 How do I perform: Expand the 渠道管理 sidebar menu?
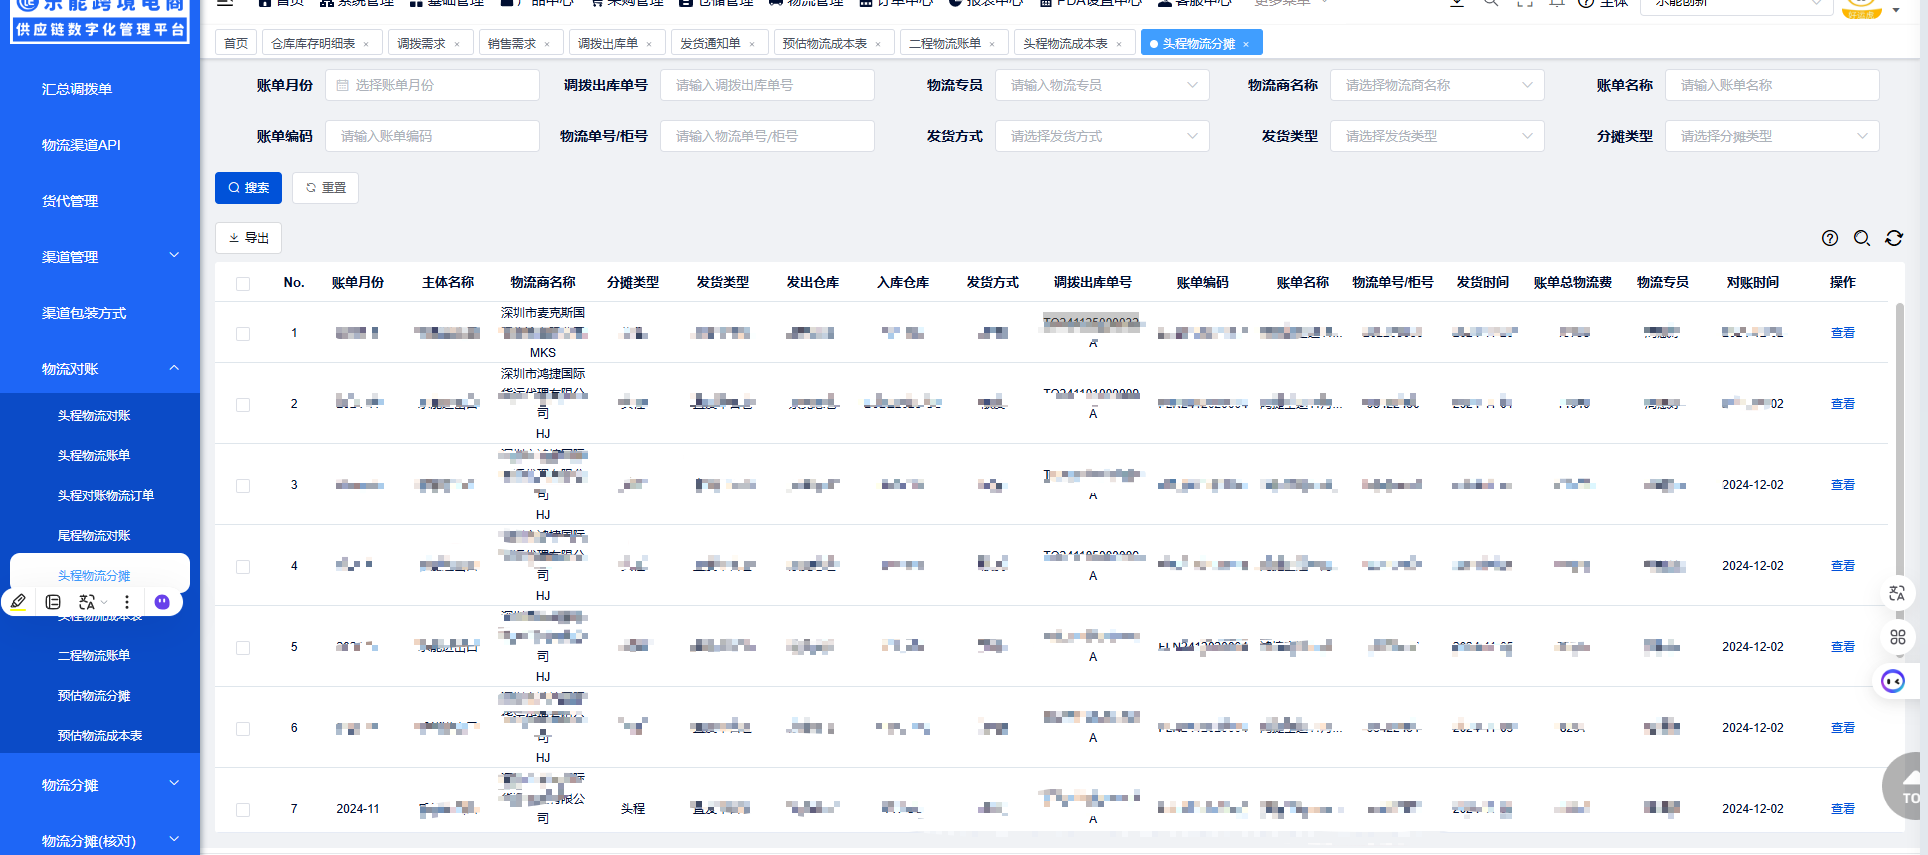100,257
